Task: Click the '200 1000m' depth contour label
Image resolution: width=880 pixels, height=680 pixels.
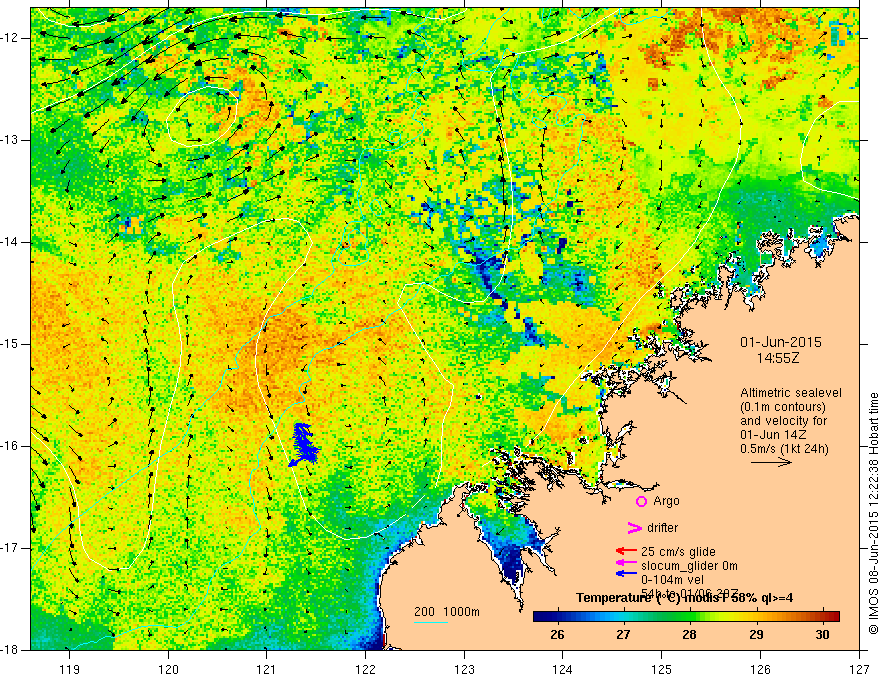Action: click(x=447, y=612)
